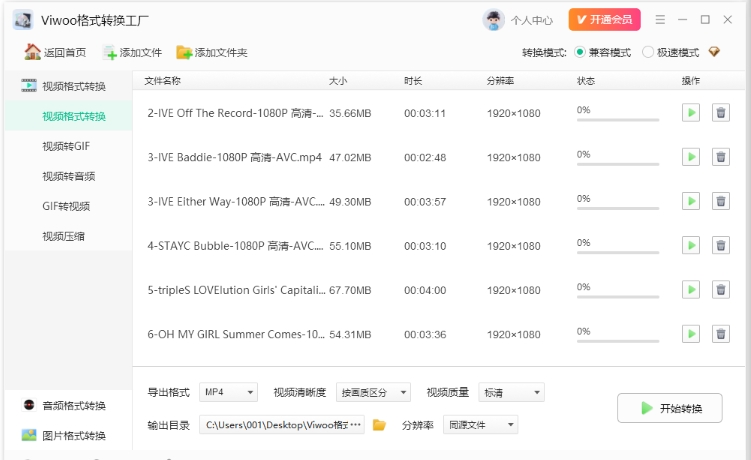Delete the tripleS LOVElution file

coord(720,290)
